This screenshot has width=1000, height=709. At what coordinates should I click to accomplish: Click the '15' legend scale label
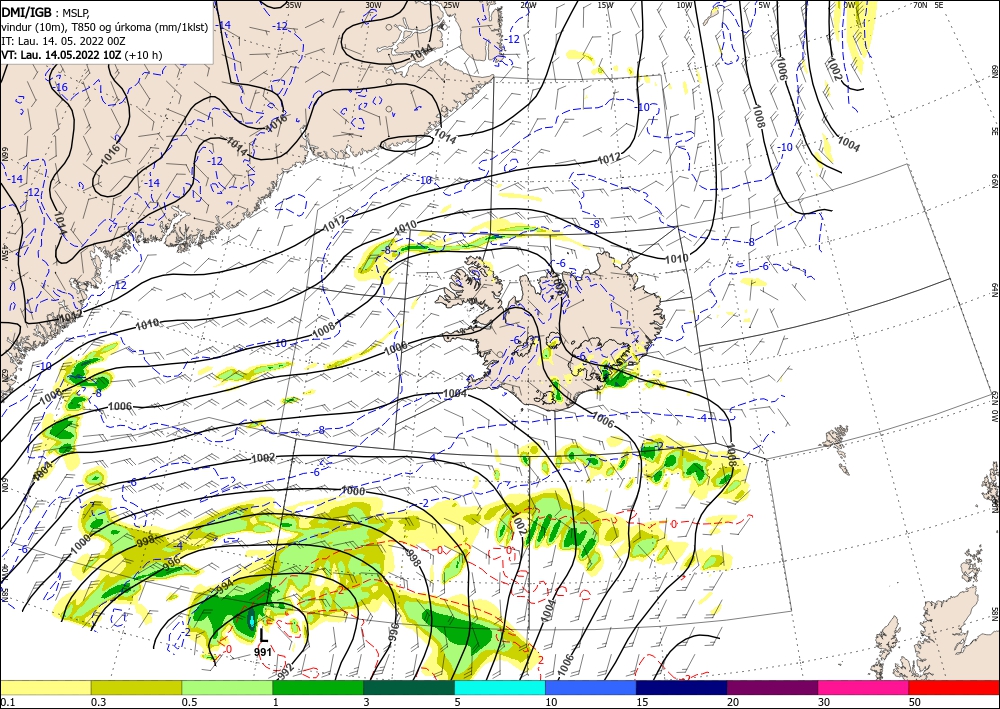click(x=642, y=702)
